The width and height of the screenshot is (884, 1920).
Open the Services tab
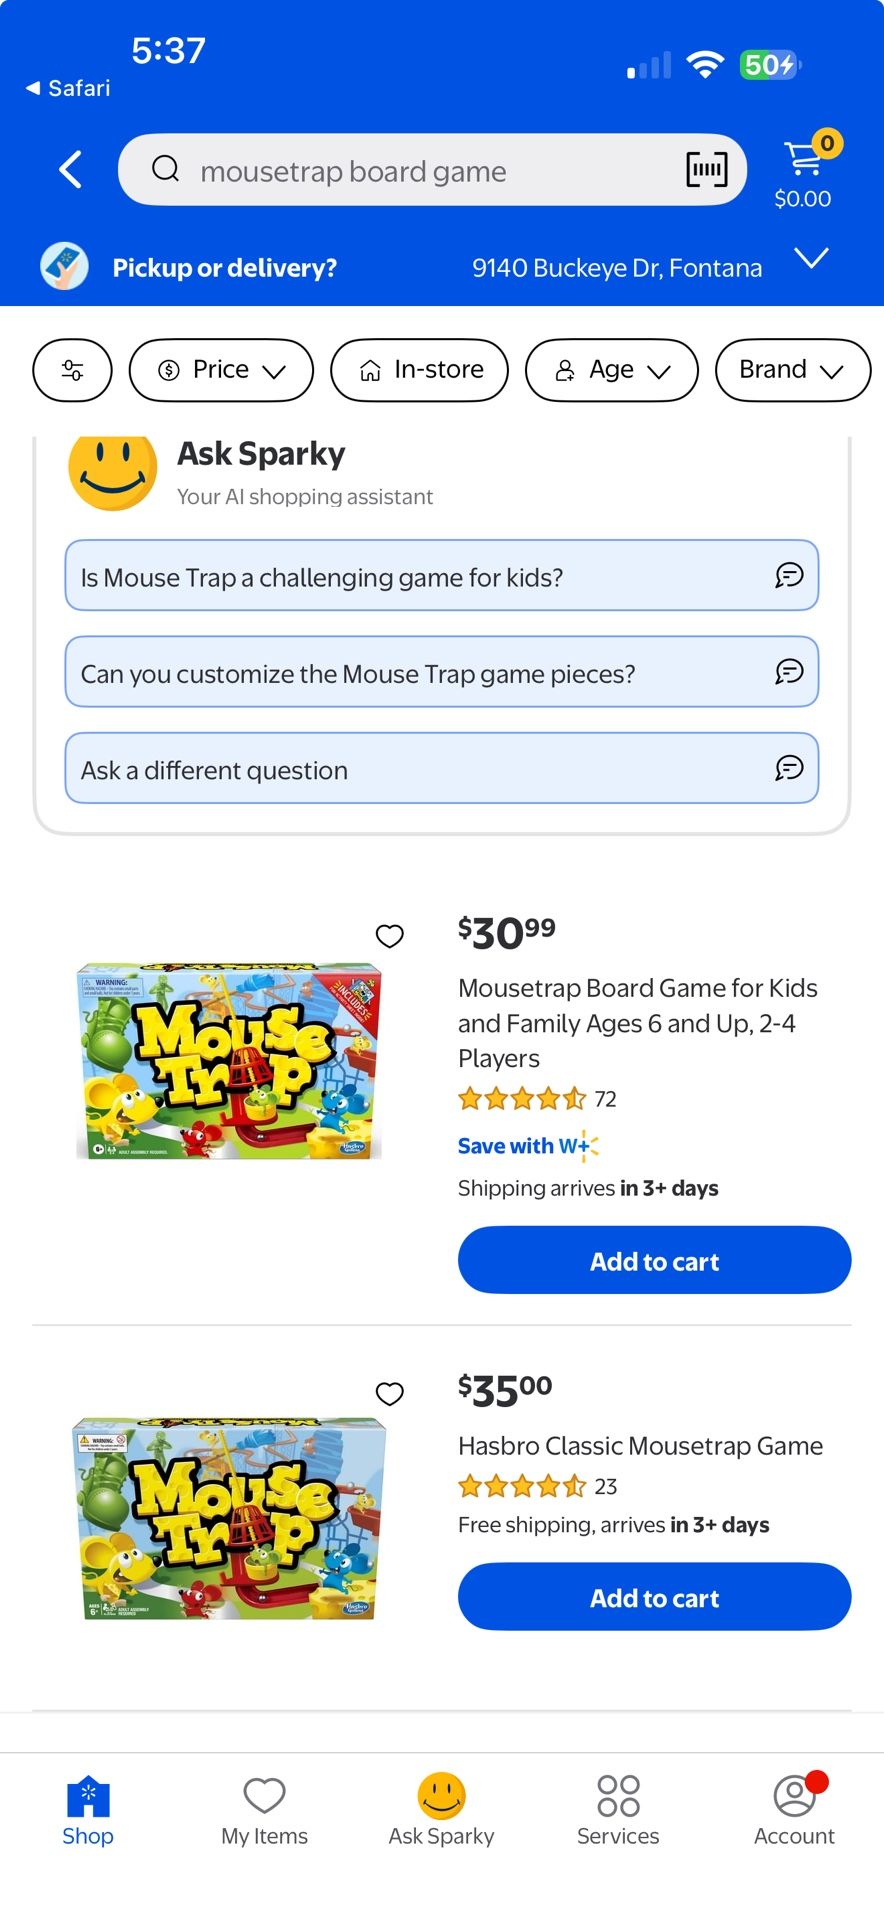pyautogui.click(x=618, y=1810)
